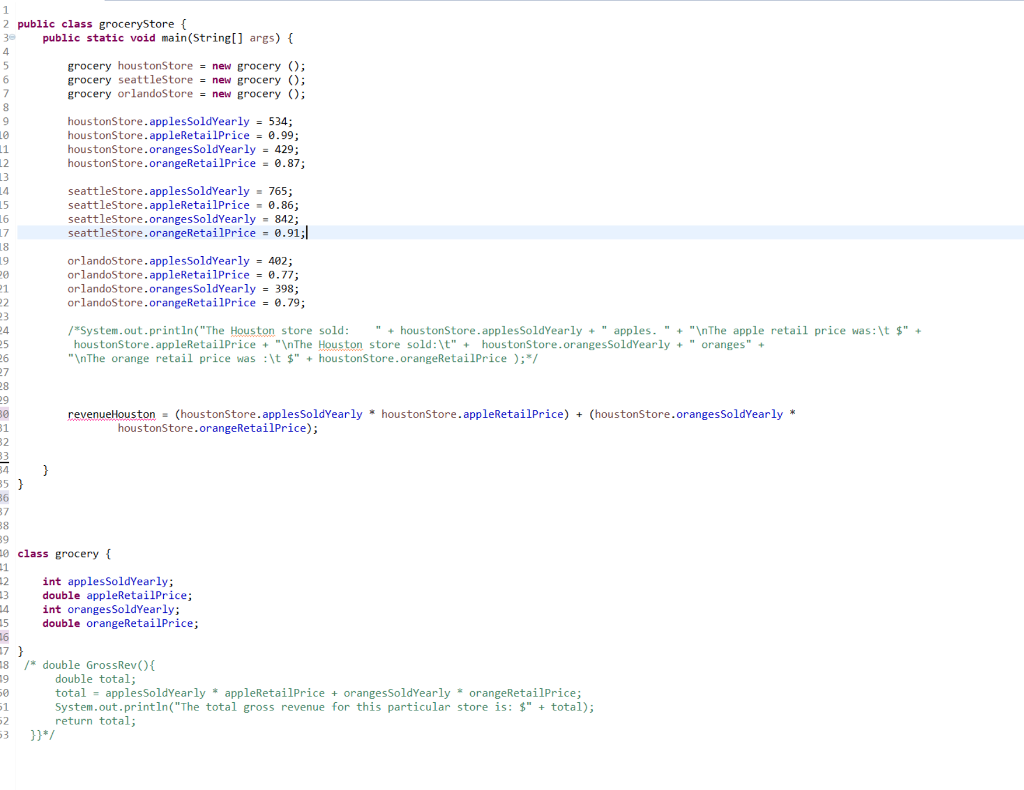Image resolution: width=1024 pixels, height=790 pixels.
Task: Place cursor in houstonStore.applesSoldYearly on line 9
Action: click(160, 121)
